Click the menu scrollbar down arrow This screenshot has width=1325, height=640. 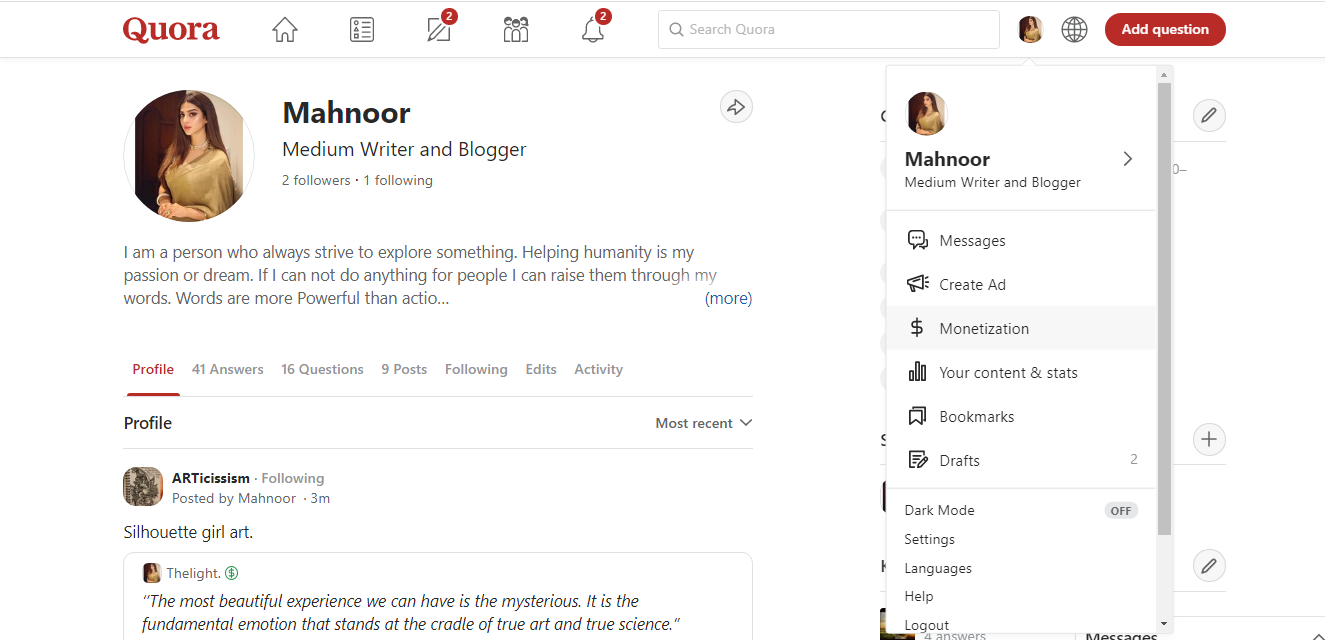(1164, 625)
